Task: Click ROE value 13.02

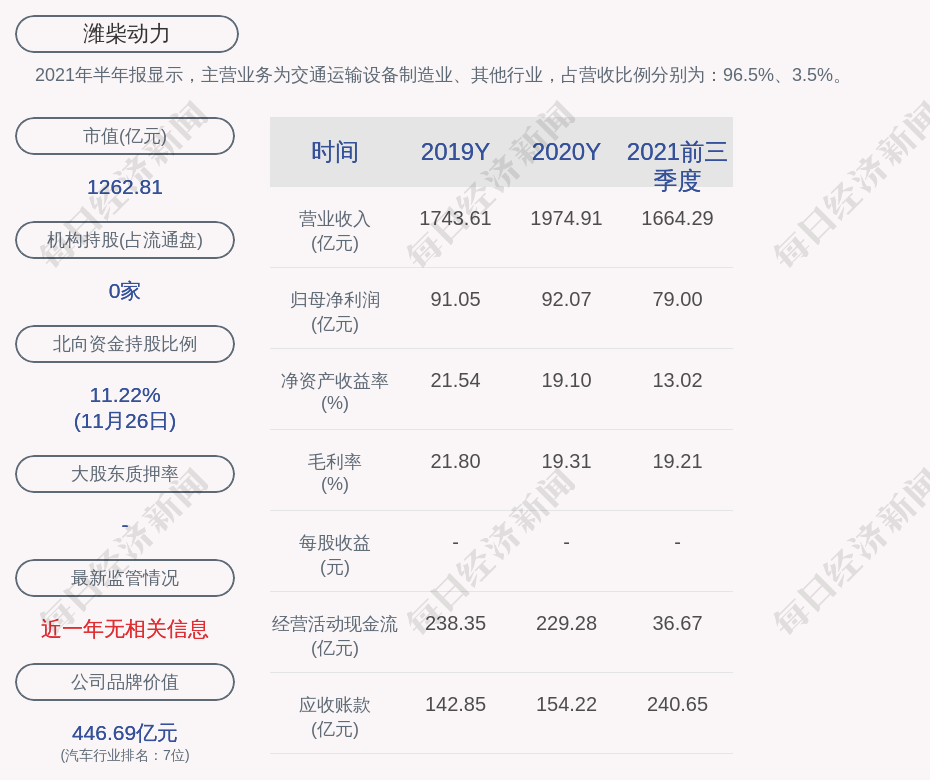Action: (677, 380)
